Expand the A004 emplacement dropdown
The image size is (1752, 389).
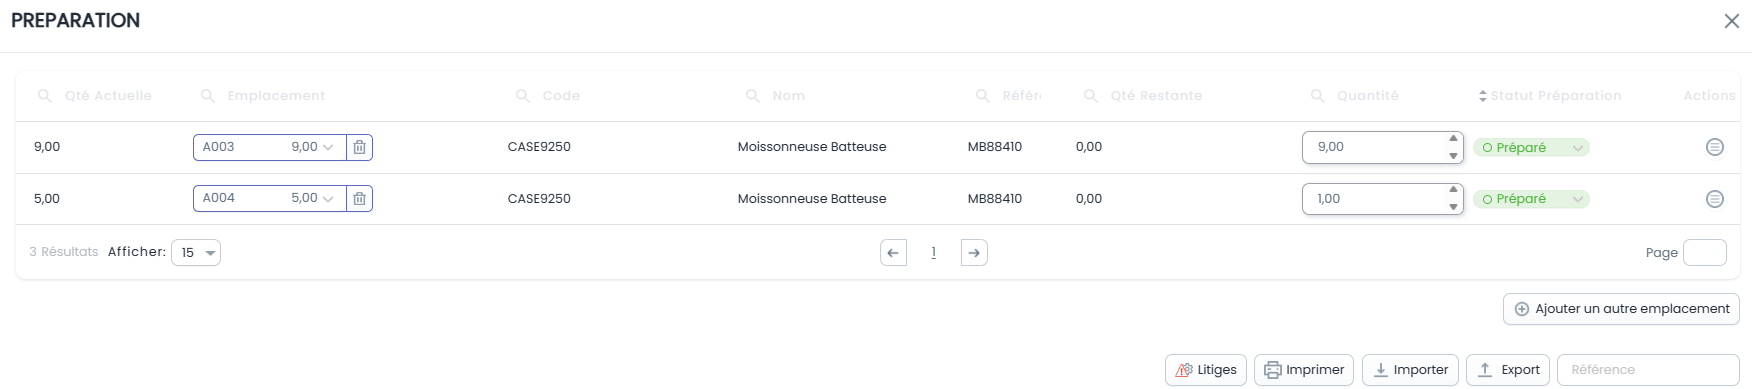(x=328, y=199)
